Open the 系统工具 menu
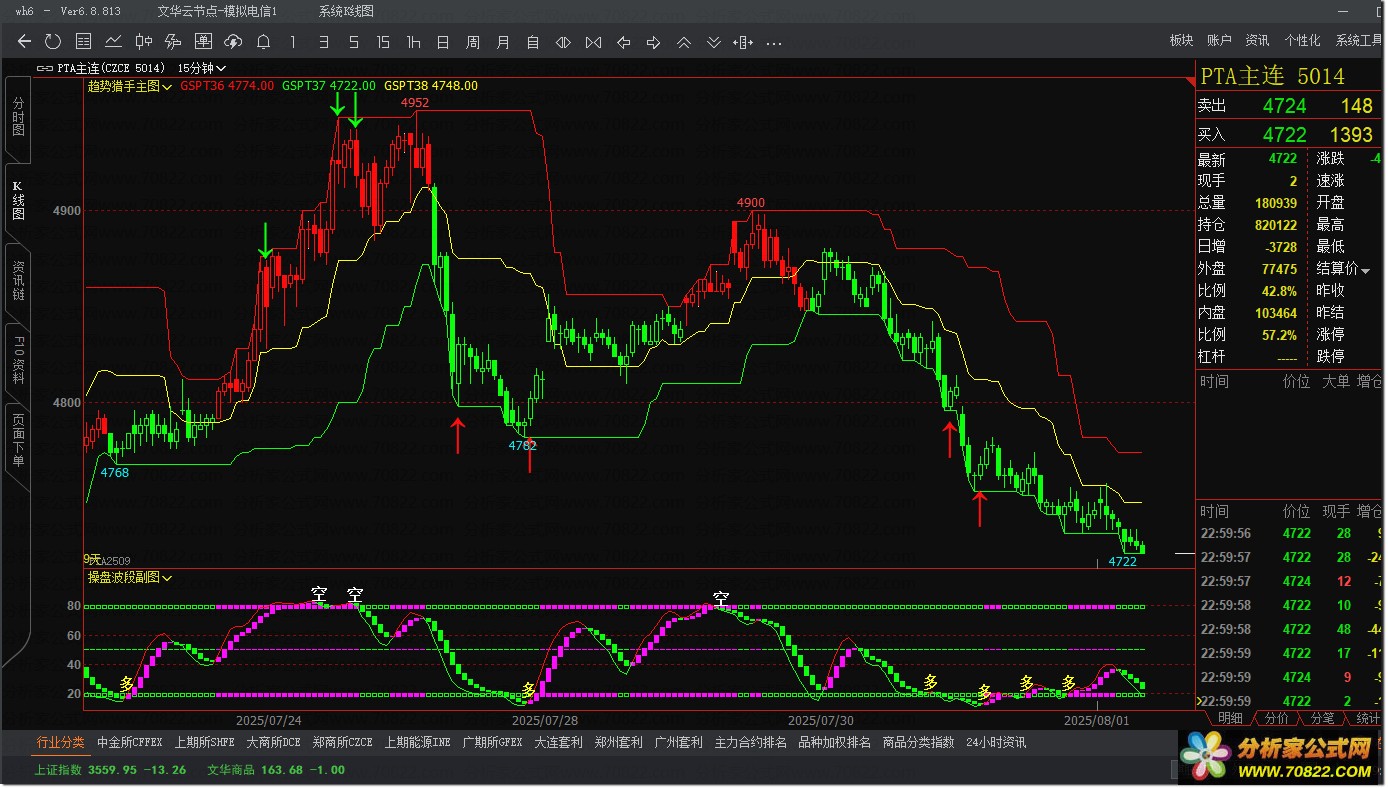Viewport: 1388px width, 788px height. point(1358,40)
